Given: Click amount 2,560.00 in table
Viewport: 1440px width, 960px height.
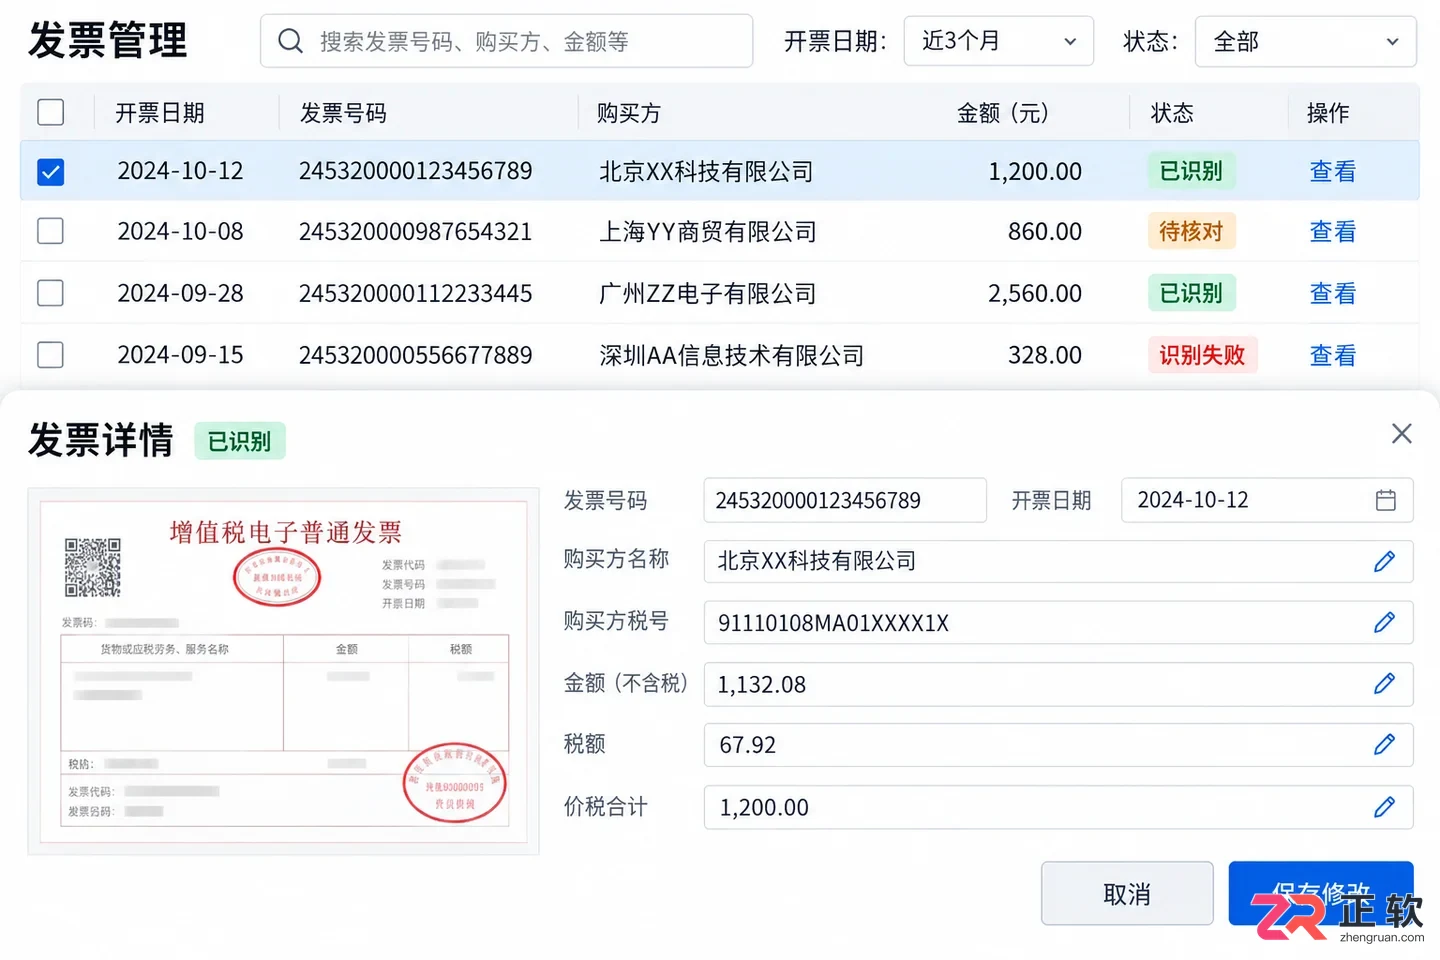Looking at the screenshot, I should coord(1035,294).
